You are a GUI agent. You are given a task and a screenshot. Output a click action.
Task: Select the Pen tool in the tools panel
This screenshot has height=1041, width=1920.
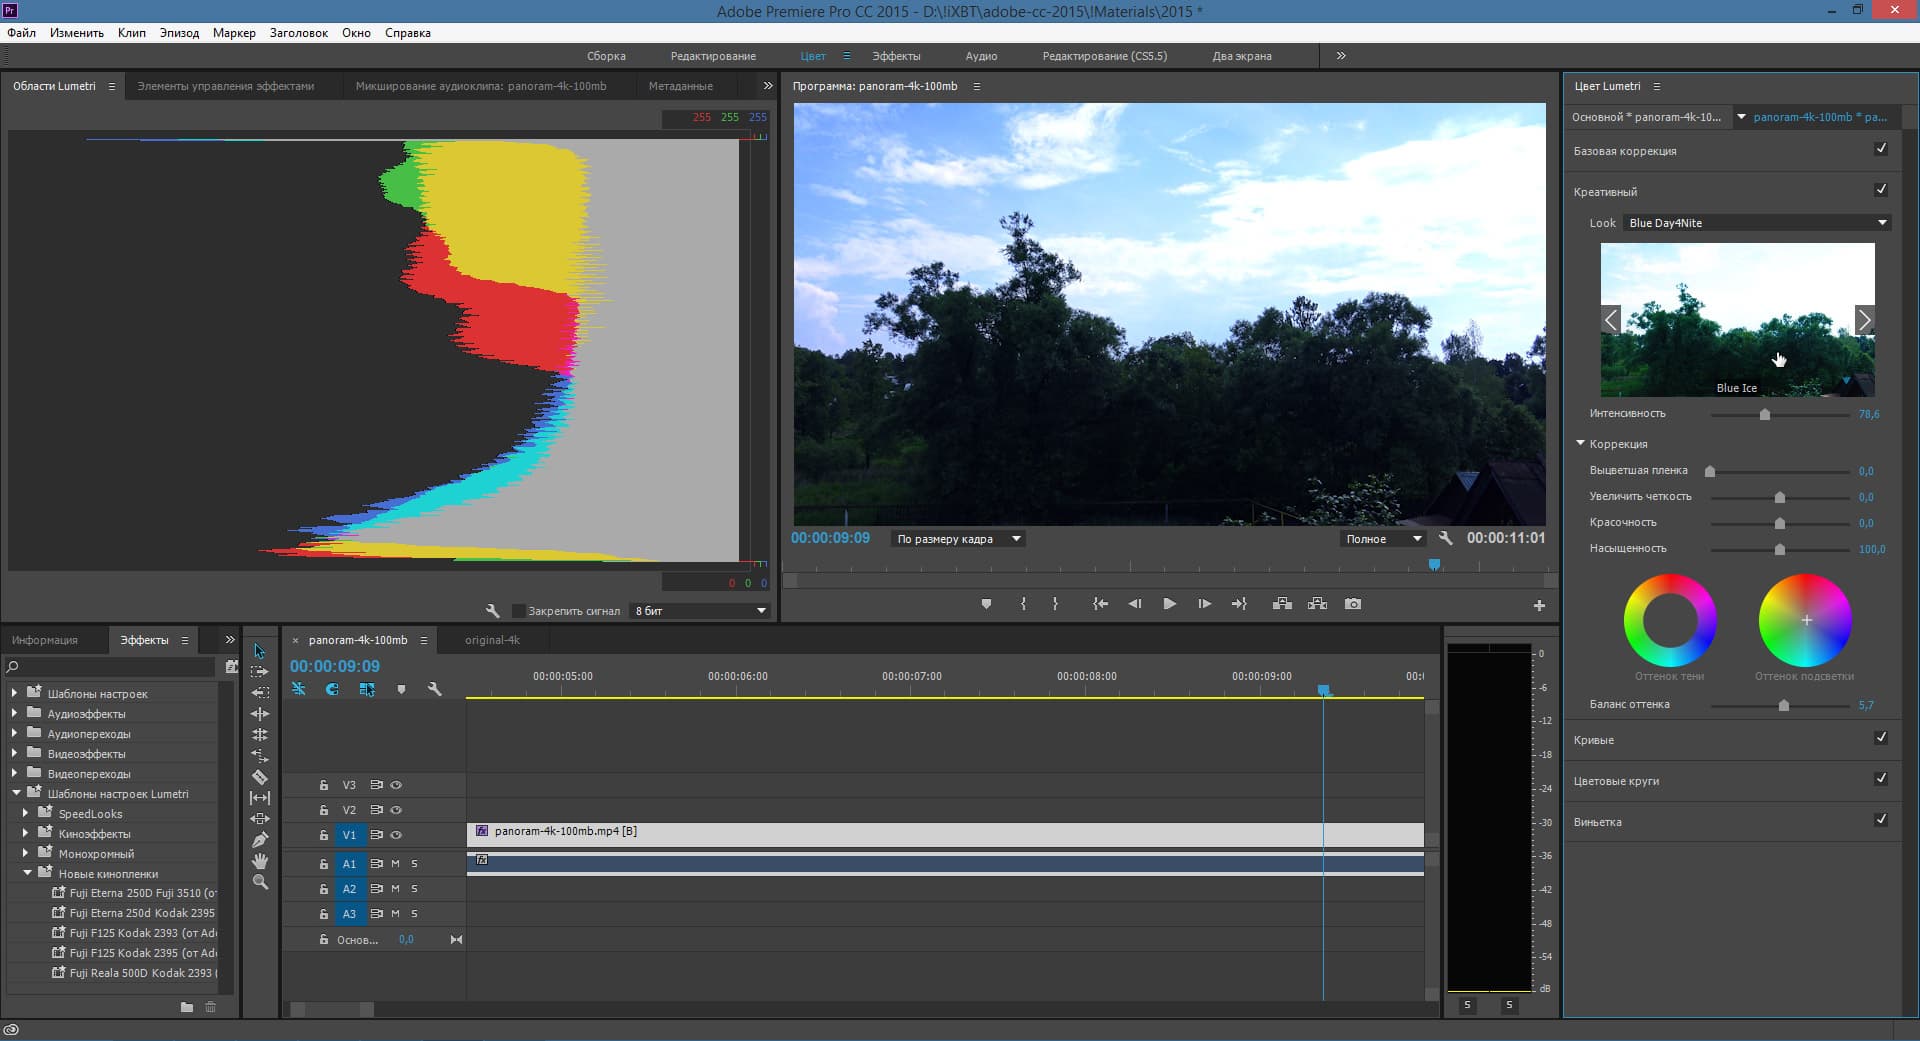[260, 840]
